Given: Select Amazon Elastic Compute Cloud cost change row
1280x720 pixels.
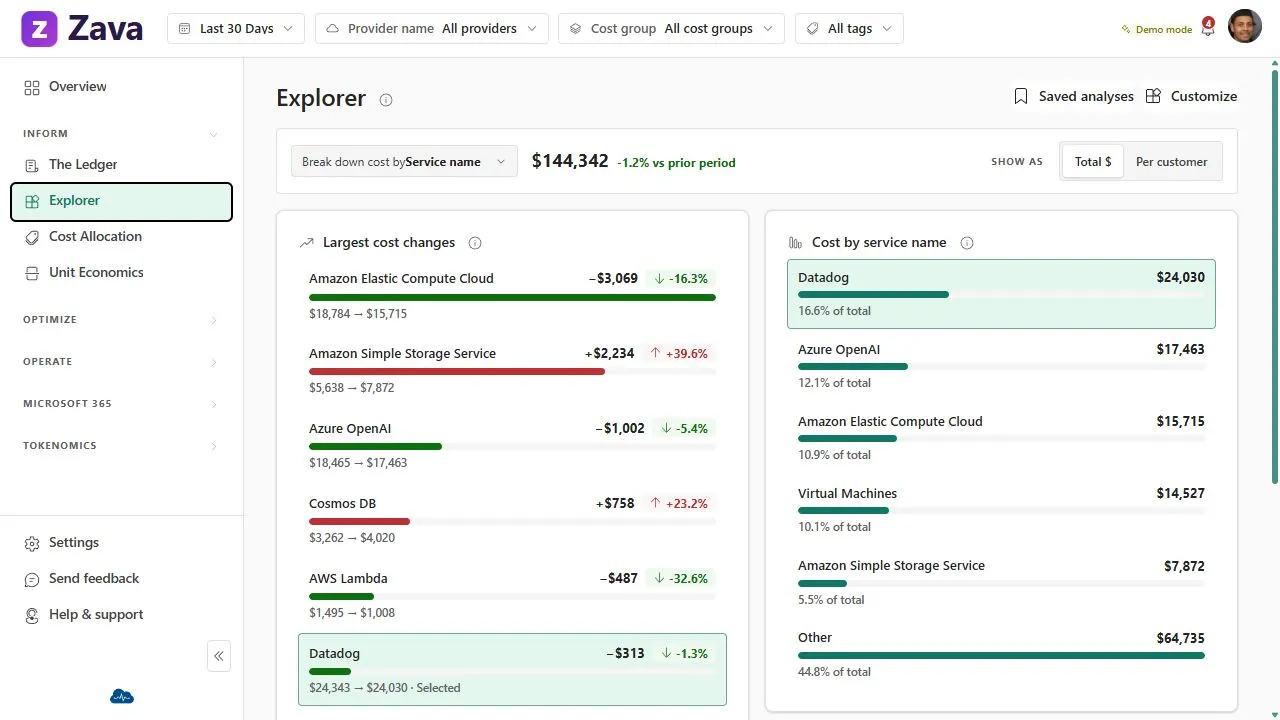Looking at the screenshot, I should 512,296.
